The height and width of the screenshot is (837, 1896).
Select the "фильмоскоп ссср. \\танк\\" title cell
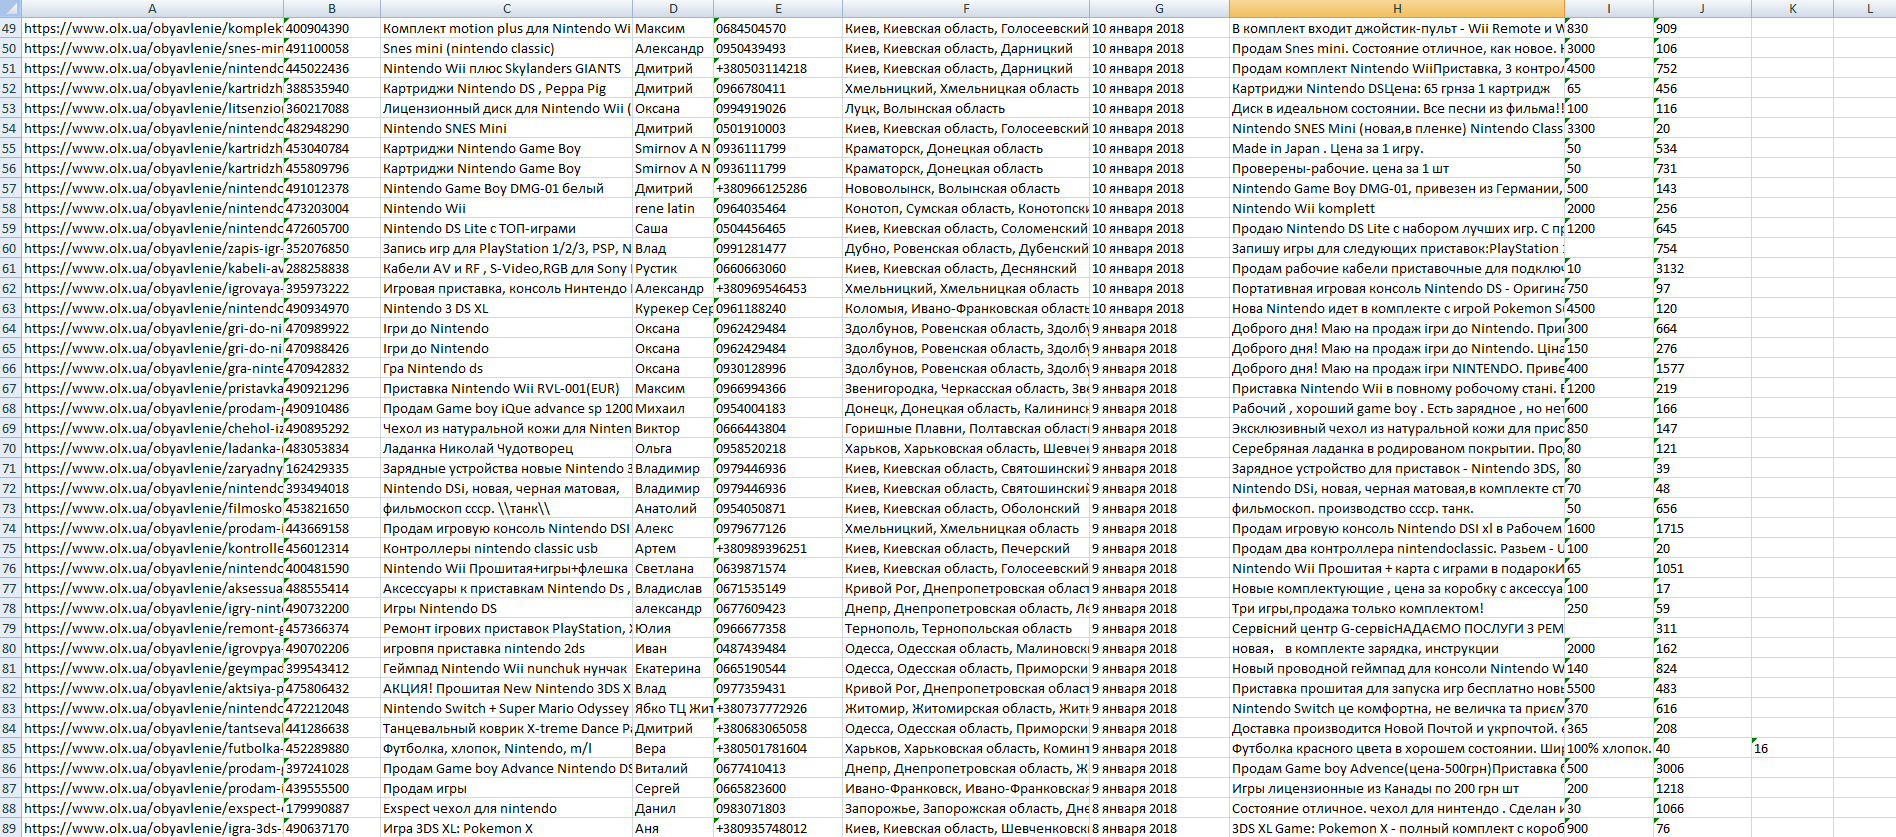coord(506,508)
